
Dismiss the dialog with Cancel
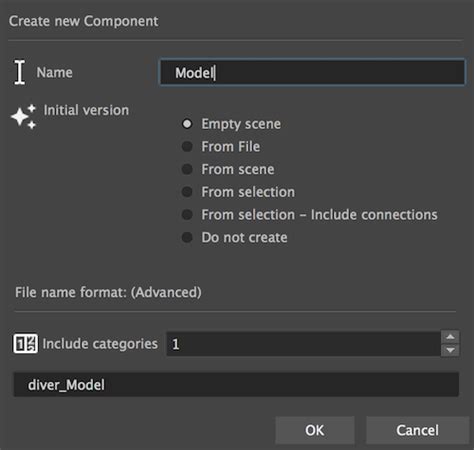417,430
